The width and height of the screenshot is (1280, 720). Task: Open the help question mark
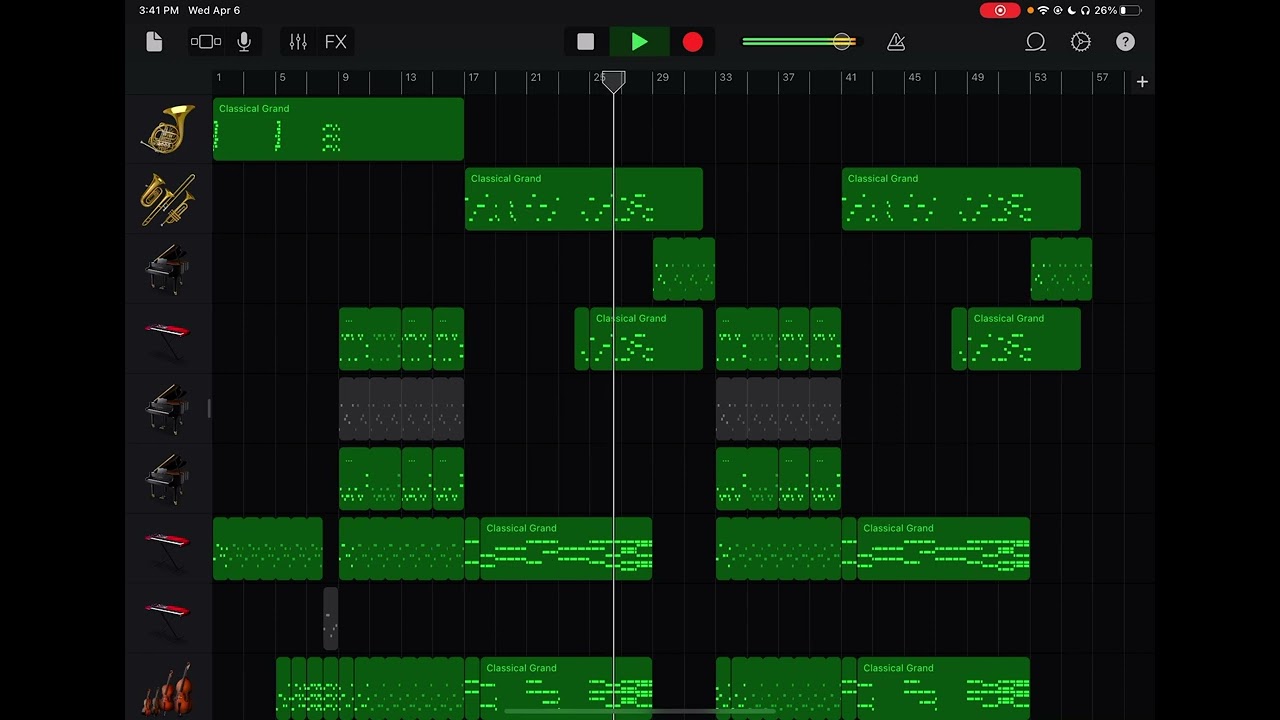[1126, 42]
